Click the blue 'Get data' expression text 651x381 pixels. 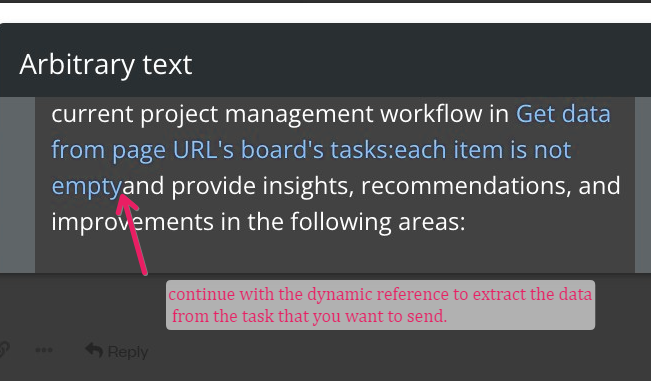point(563,114)
